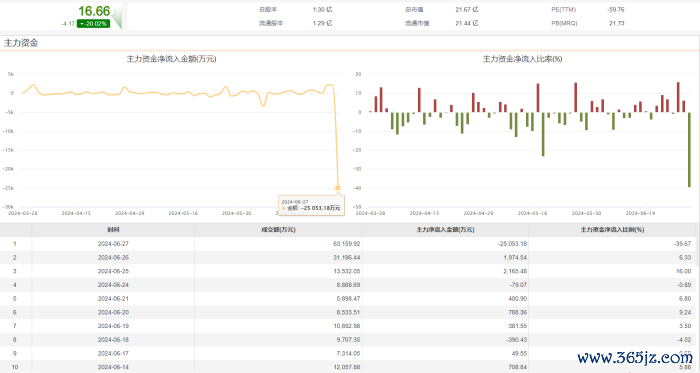Click the stock price 16.66

click(x=94, y=11)
